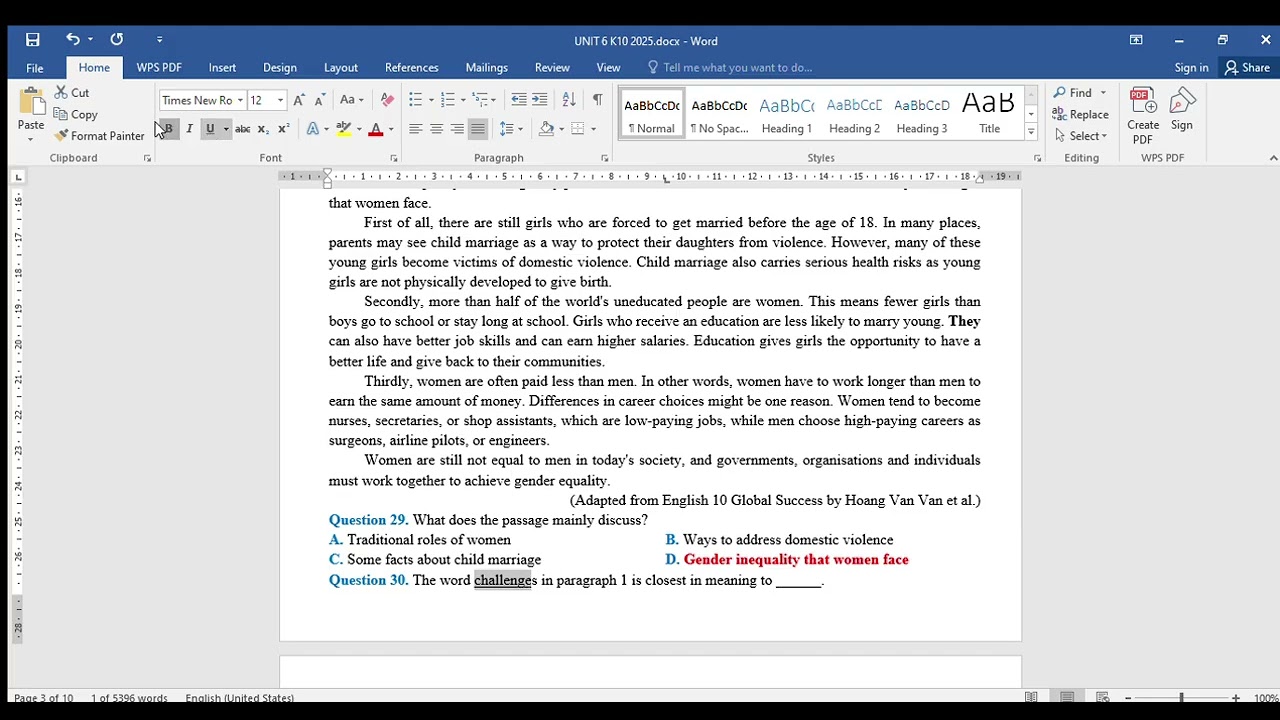The height and width of the screenshot is (720, 1280).
Task: Apply the Heading 3 style
Action: coord(922,113)
